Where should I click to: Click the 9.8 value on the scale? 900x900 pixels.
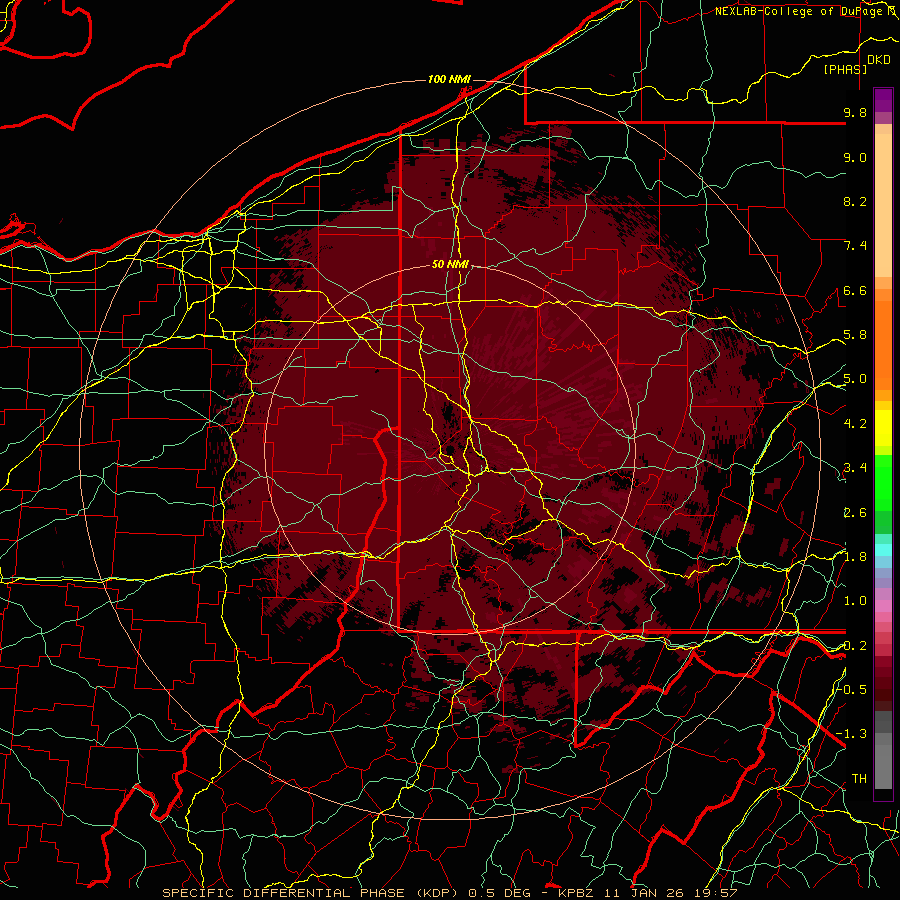pyautogui.click(x=855, y=112)
